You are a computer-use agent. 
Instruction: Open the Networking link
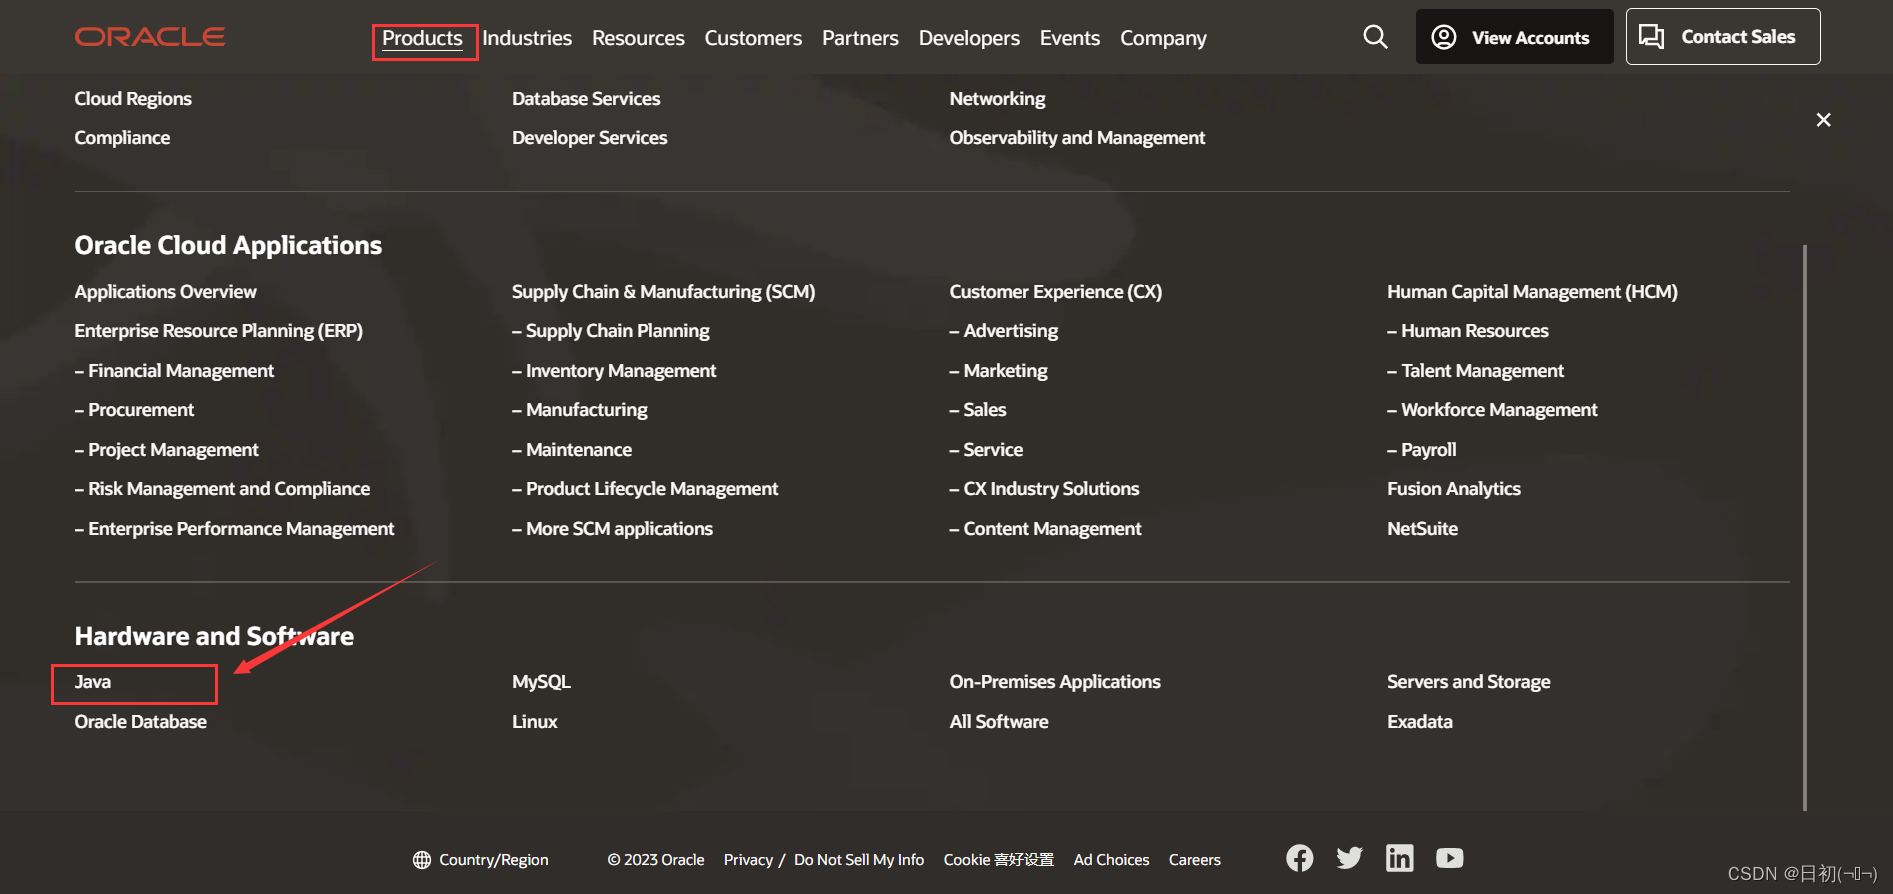click(997, 99)
